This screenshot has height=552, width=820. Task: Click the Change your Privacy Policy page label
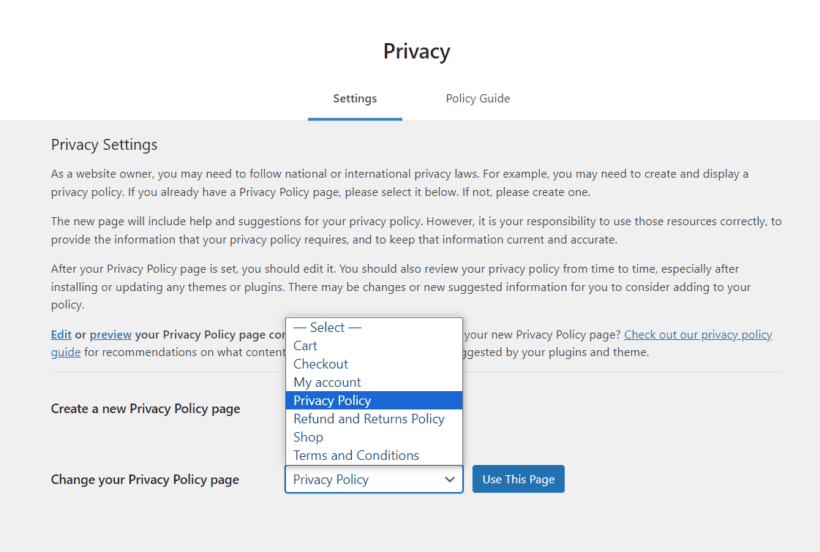coord(145,479)
